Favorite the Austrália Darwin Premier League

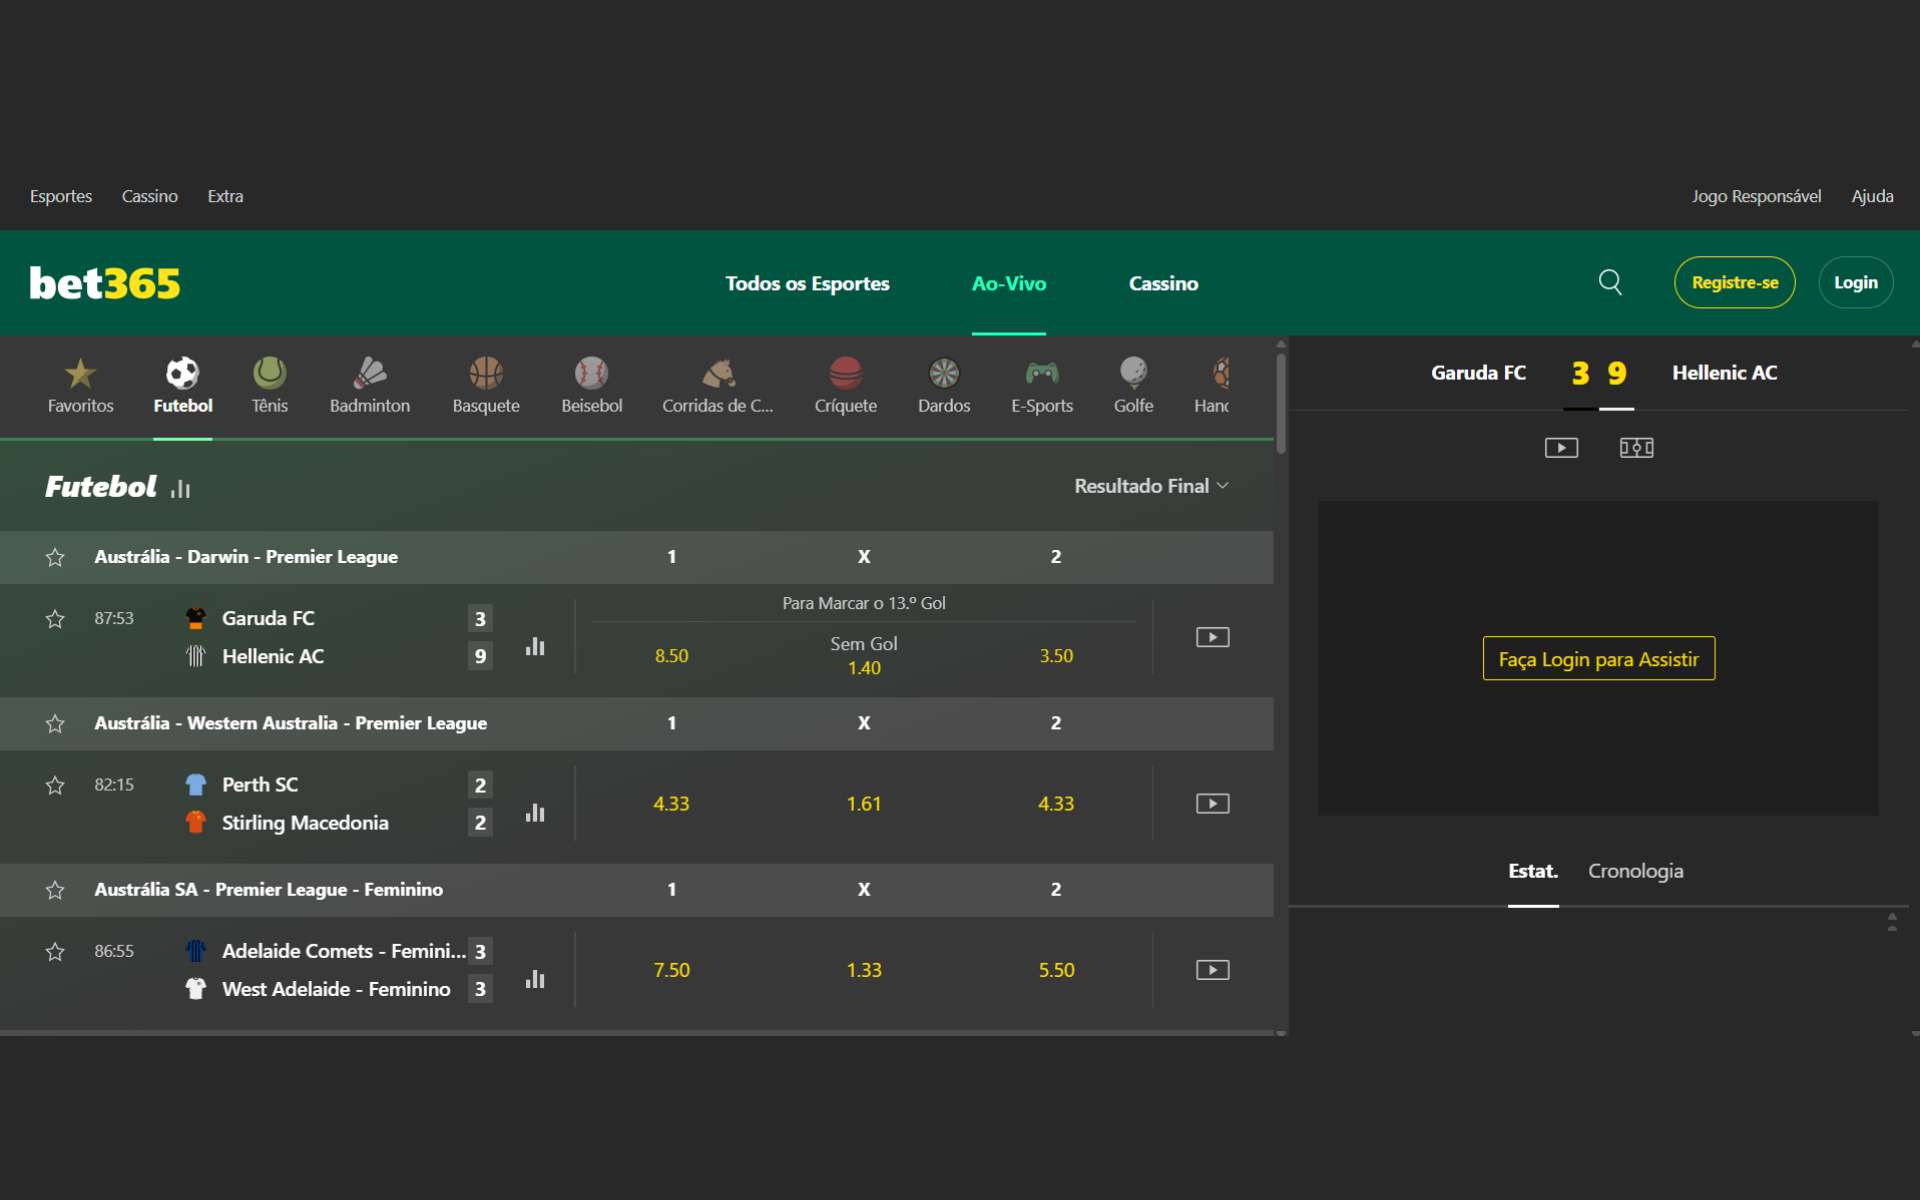(x=55, y=557)
